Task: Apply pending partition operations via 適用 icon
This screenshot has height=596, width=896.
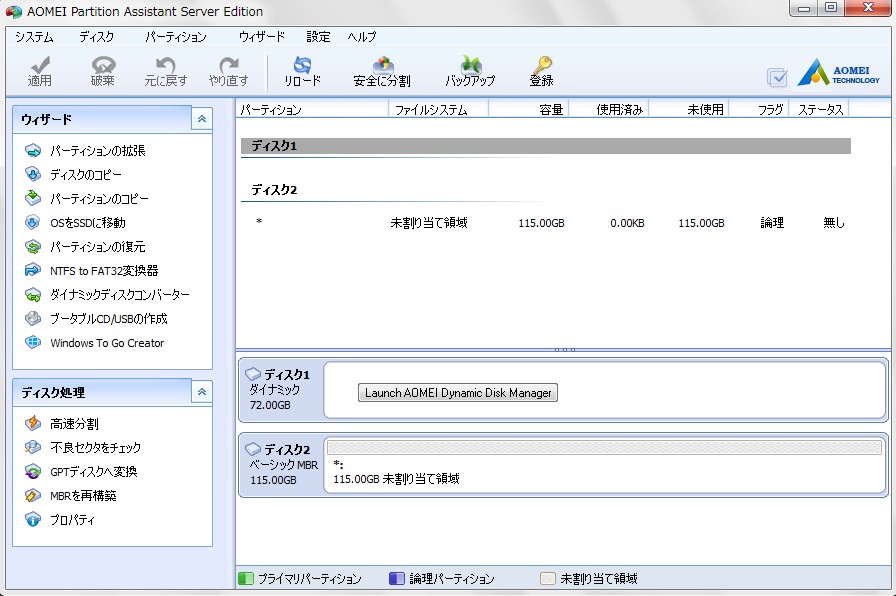Action: click(x=40, y=72)
